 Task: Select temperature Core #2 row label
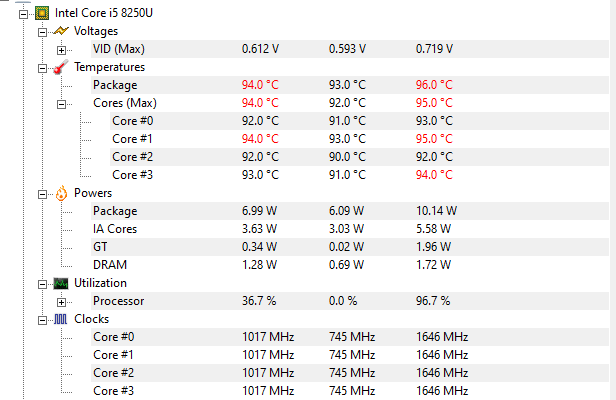click(133, 157)
